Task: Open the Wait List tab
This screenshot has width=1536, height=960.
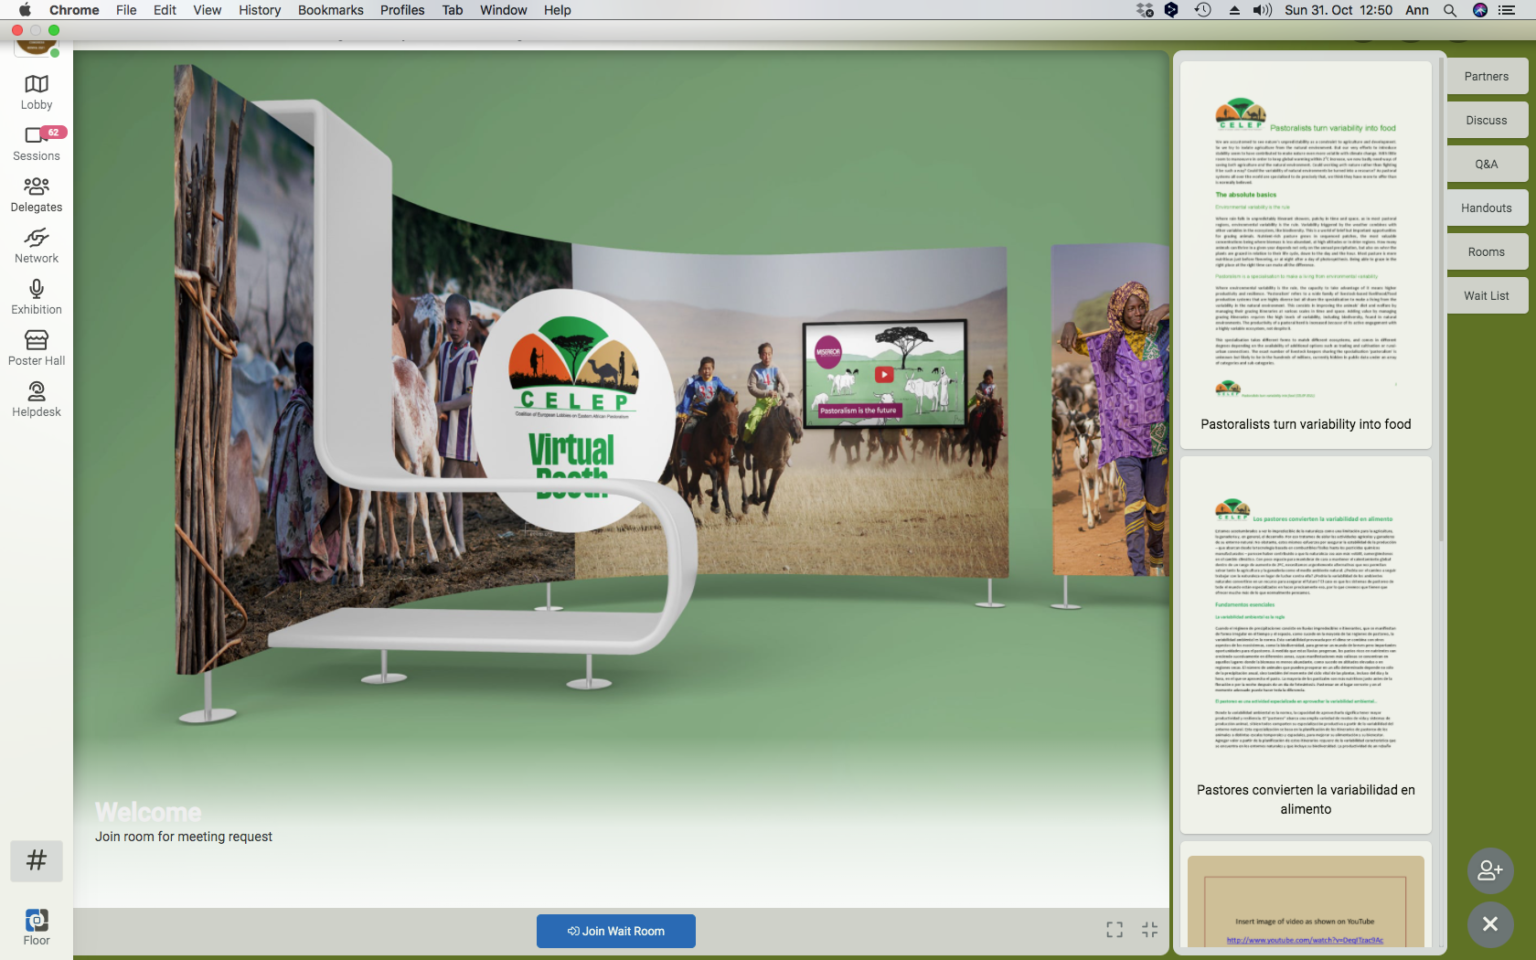Action: (1486, 296)
